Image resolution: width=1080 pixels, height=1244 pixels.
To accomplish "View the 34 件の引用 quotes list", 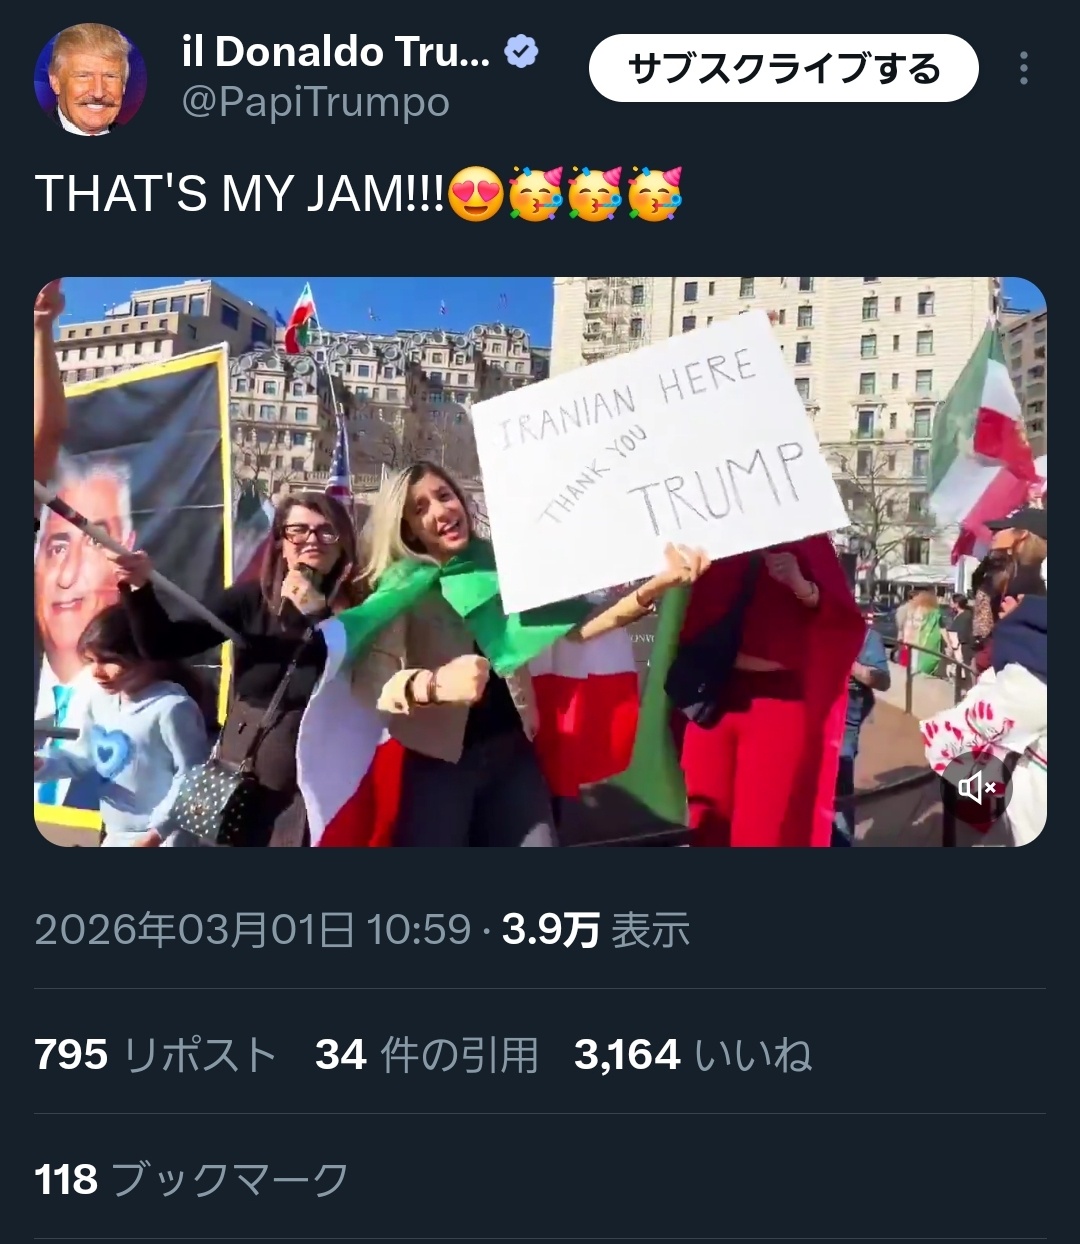I will [427, 1055].
